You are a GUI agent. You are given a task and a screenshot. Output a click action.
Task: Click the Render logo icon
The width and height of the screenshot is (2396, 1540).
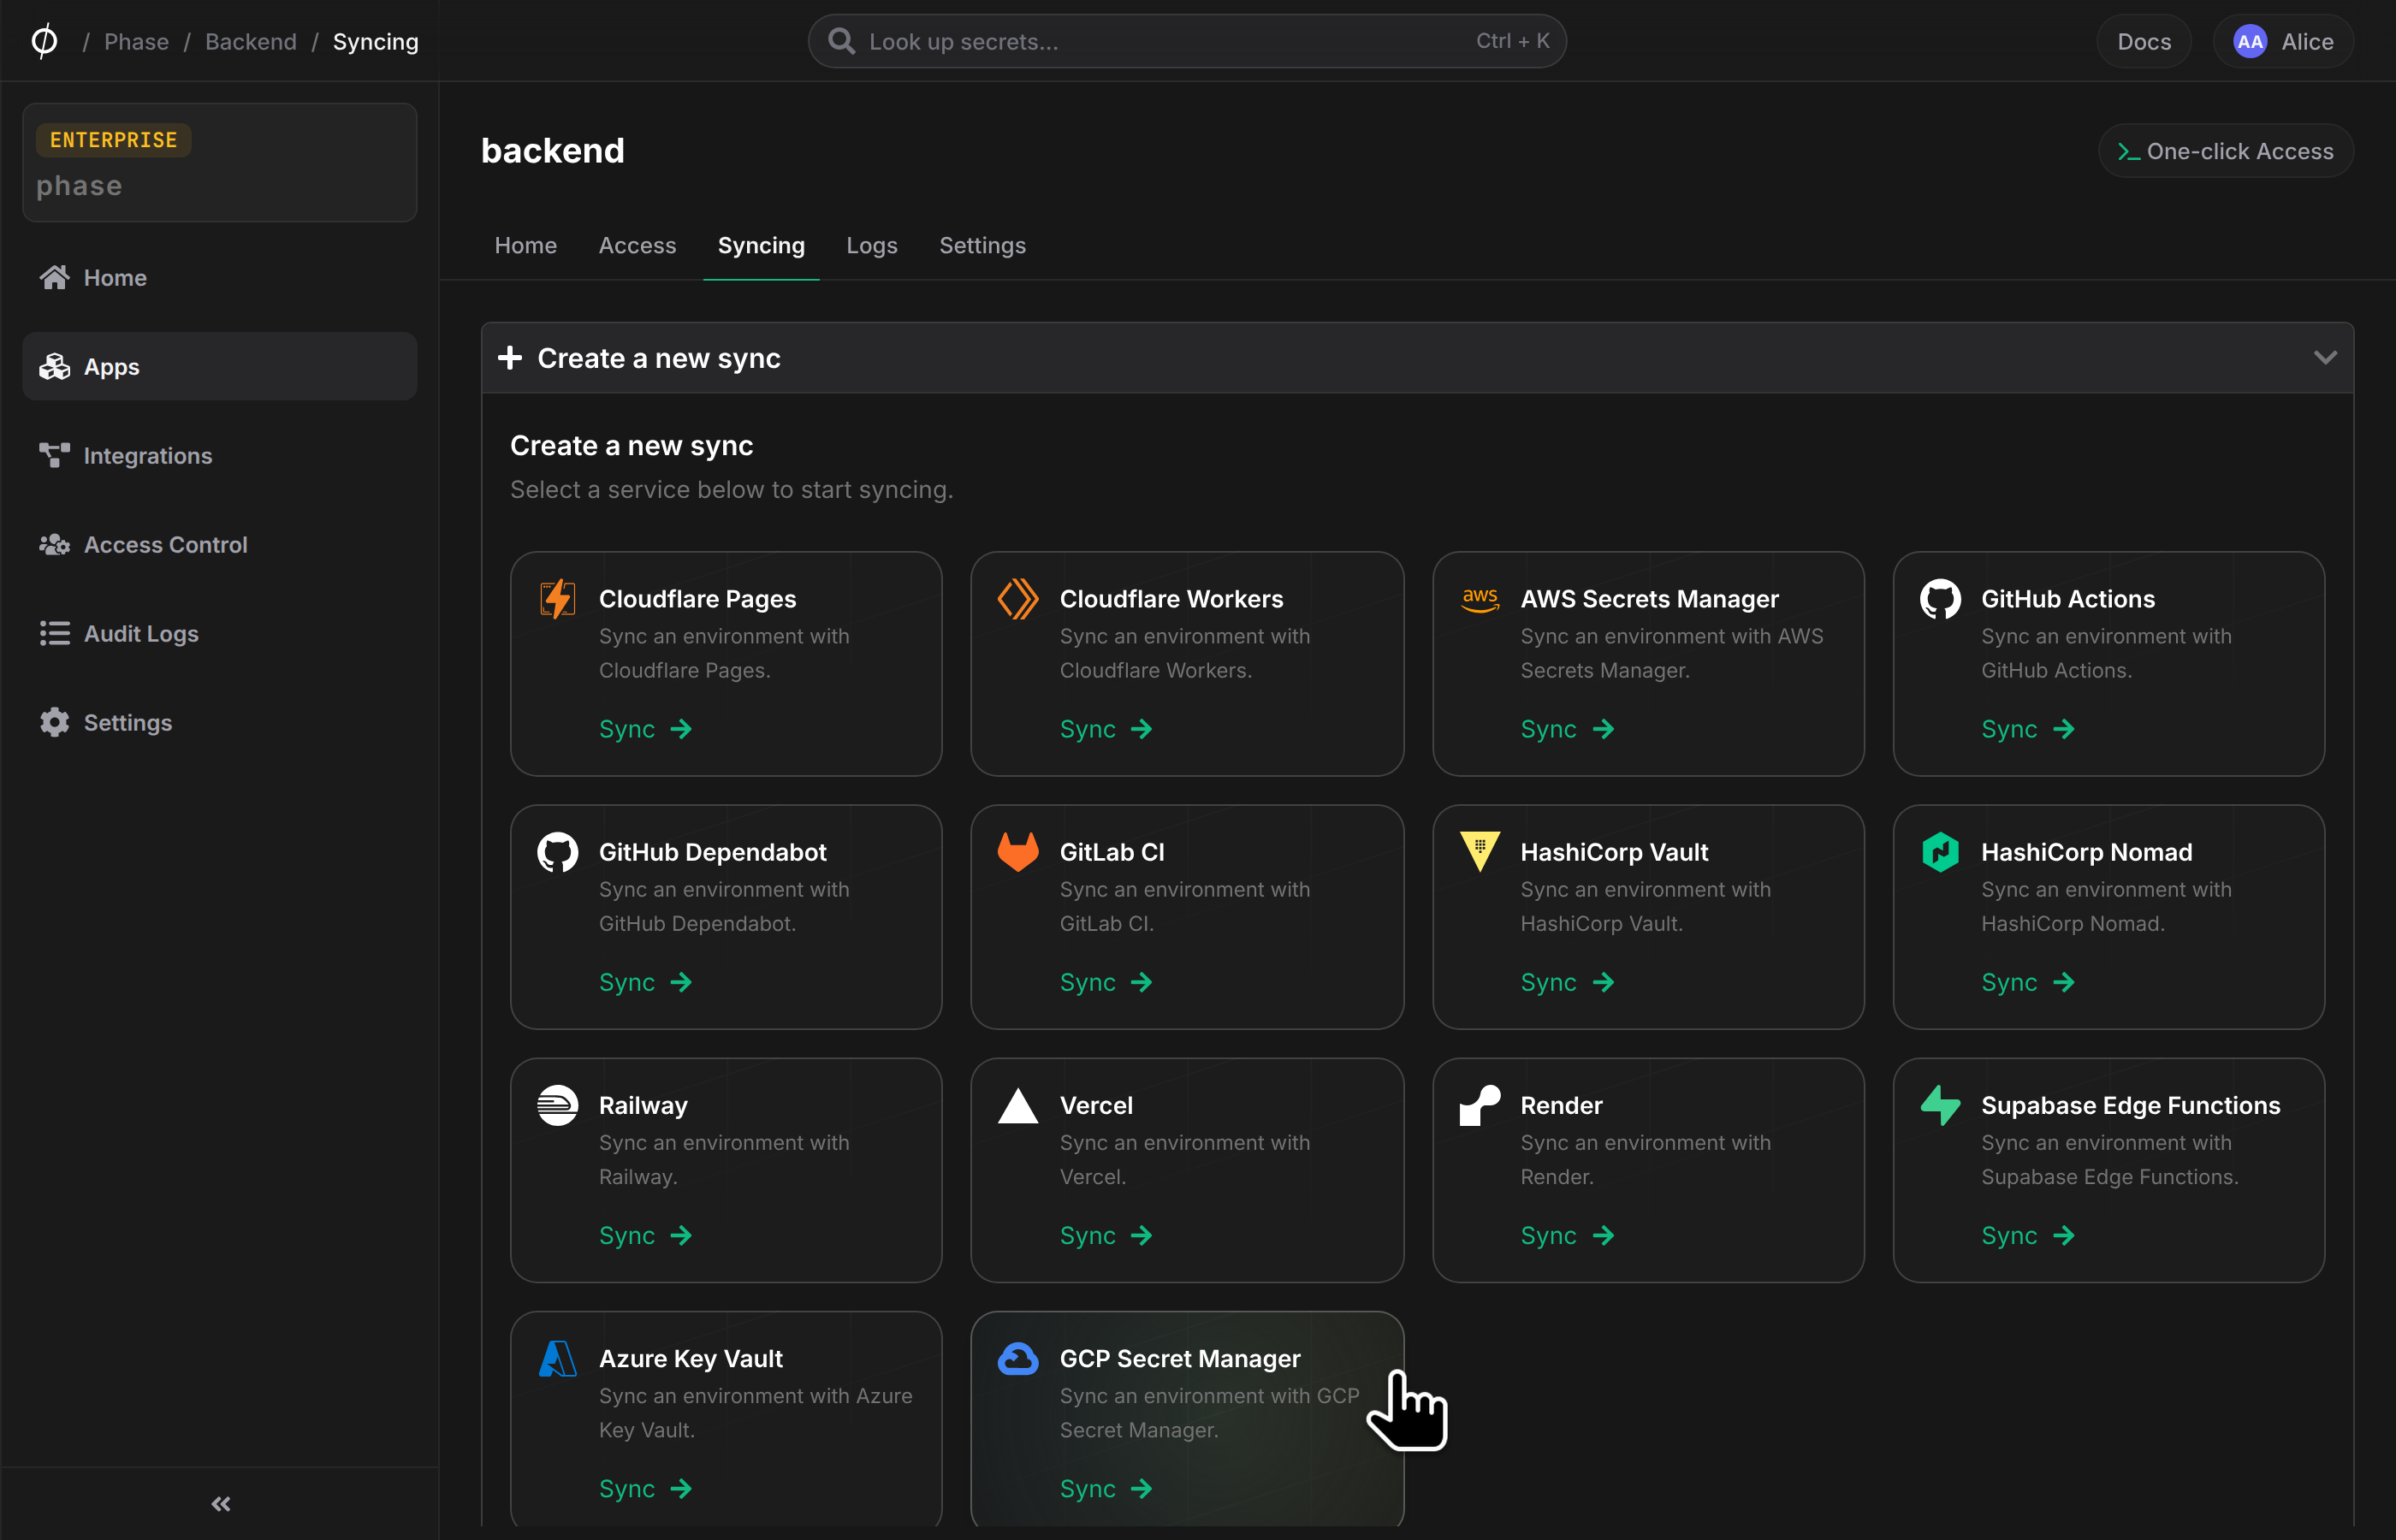1480,1105
